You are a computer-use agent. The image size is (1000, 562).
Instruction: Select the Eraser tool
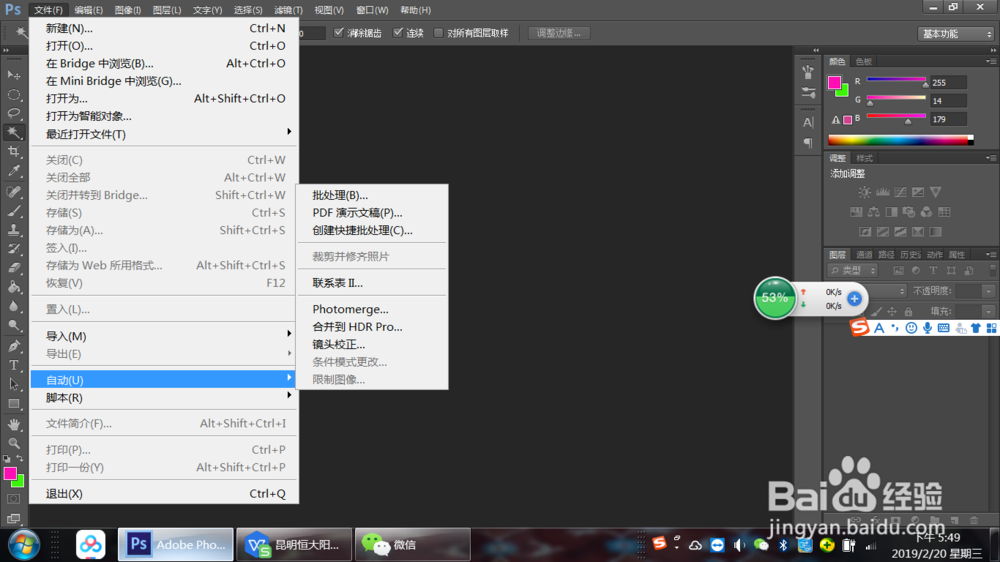[x=13, y=268]
